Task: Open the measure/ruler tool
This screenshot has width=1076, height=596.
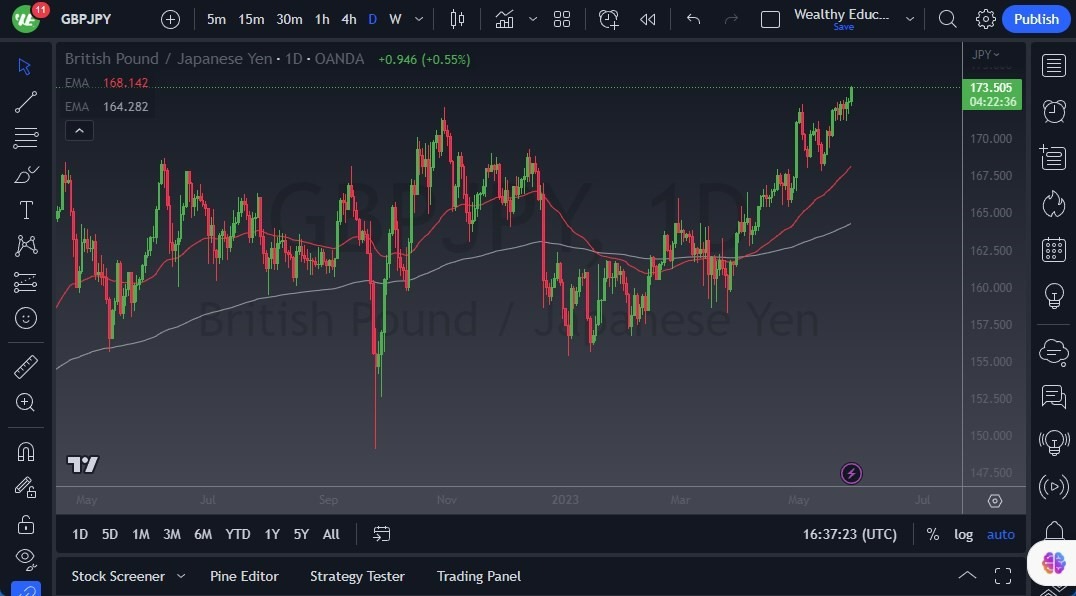Action: click(25, 366)
